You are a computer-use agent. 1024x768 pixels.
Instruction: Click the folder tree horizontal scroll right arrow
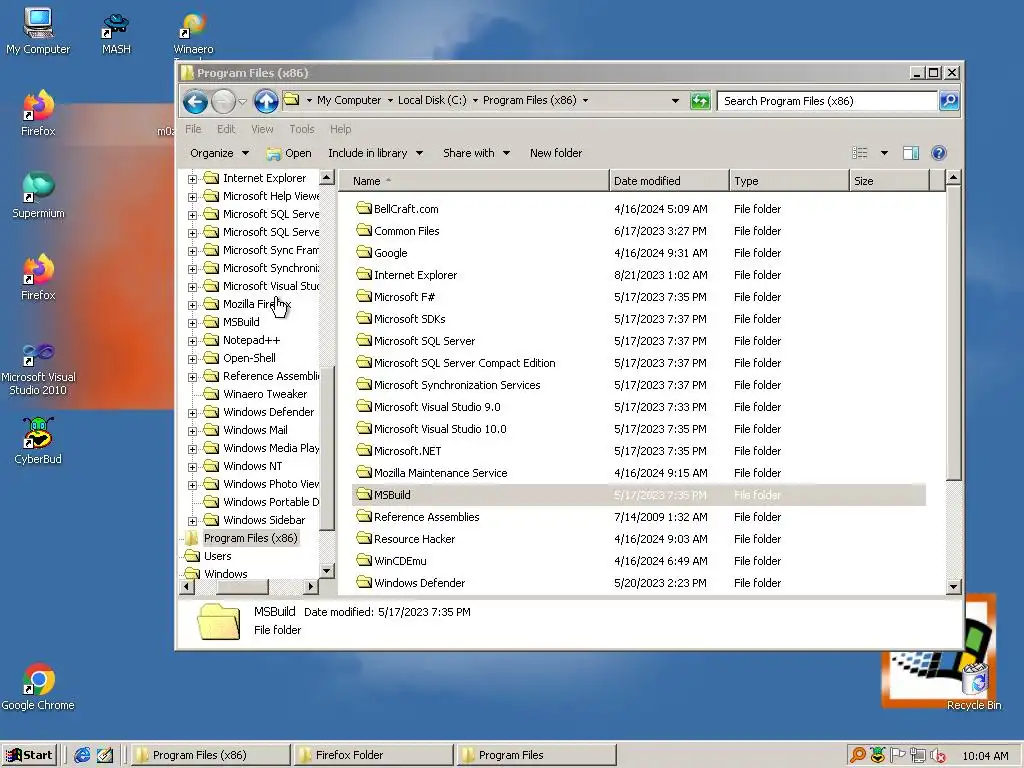point(311,586)
